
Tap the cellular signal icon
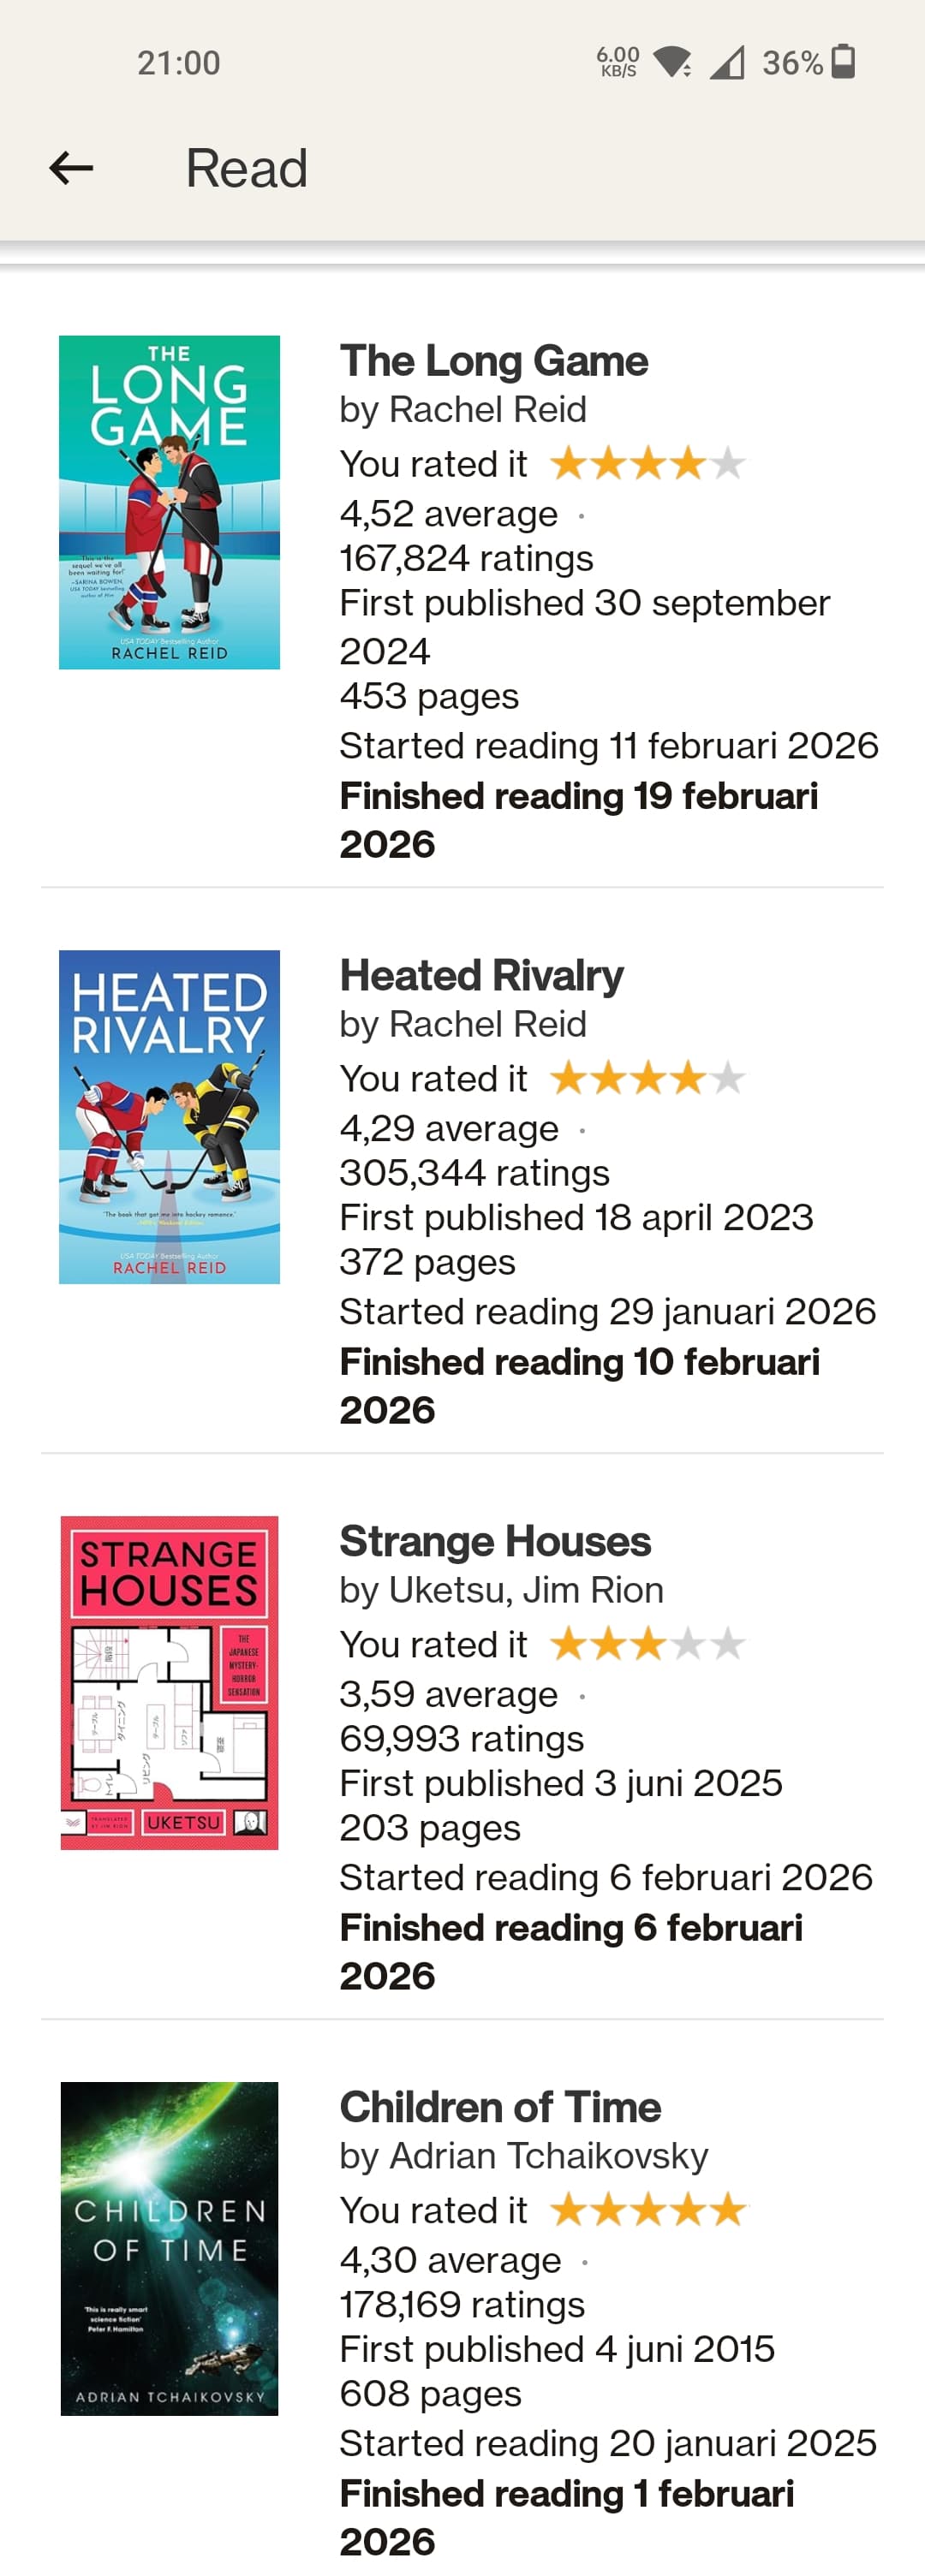pyautogui.click(x=727, y=63)
